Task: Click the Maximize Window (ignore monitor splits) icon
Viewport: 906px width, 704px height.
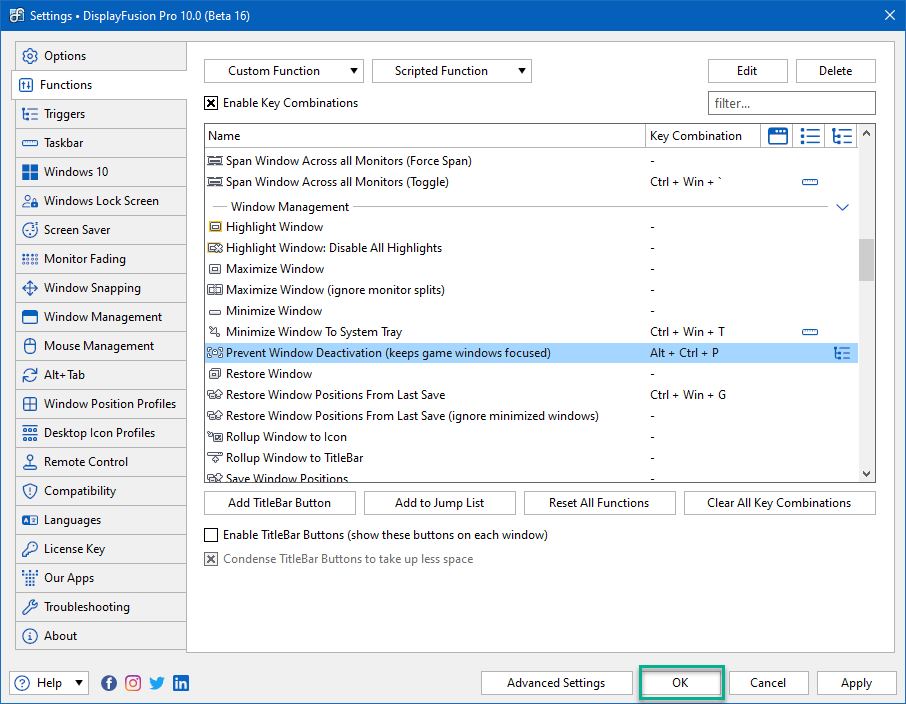Action: click(215, 290)
